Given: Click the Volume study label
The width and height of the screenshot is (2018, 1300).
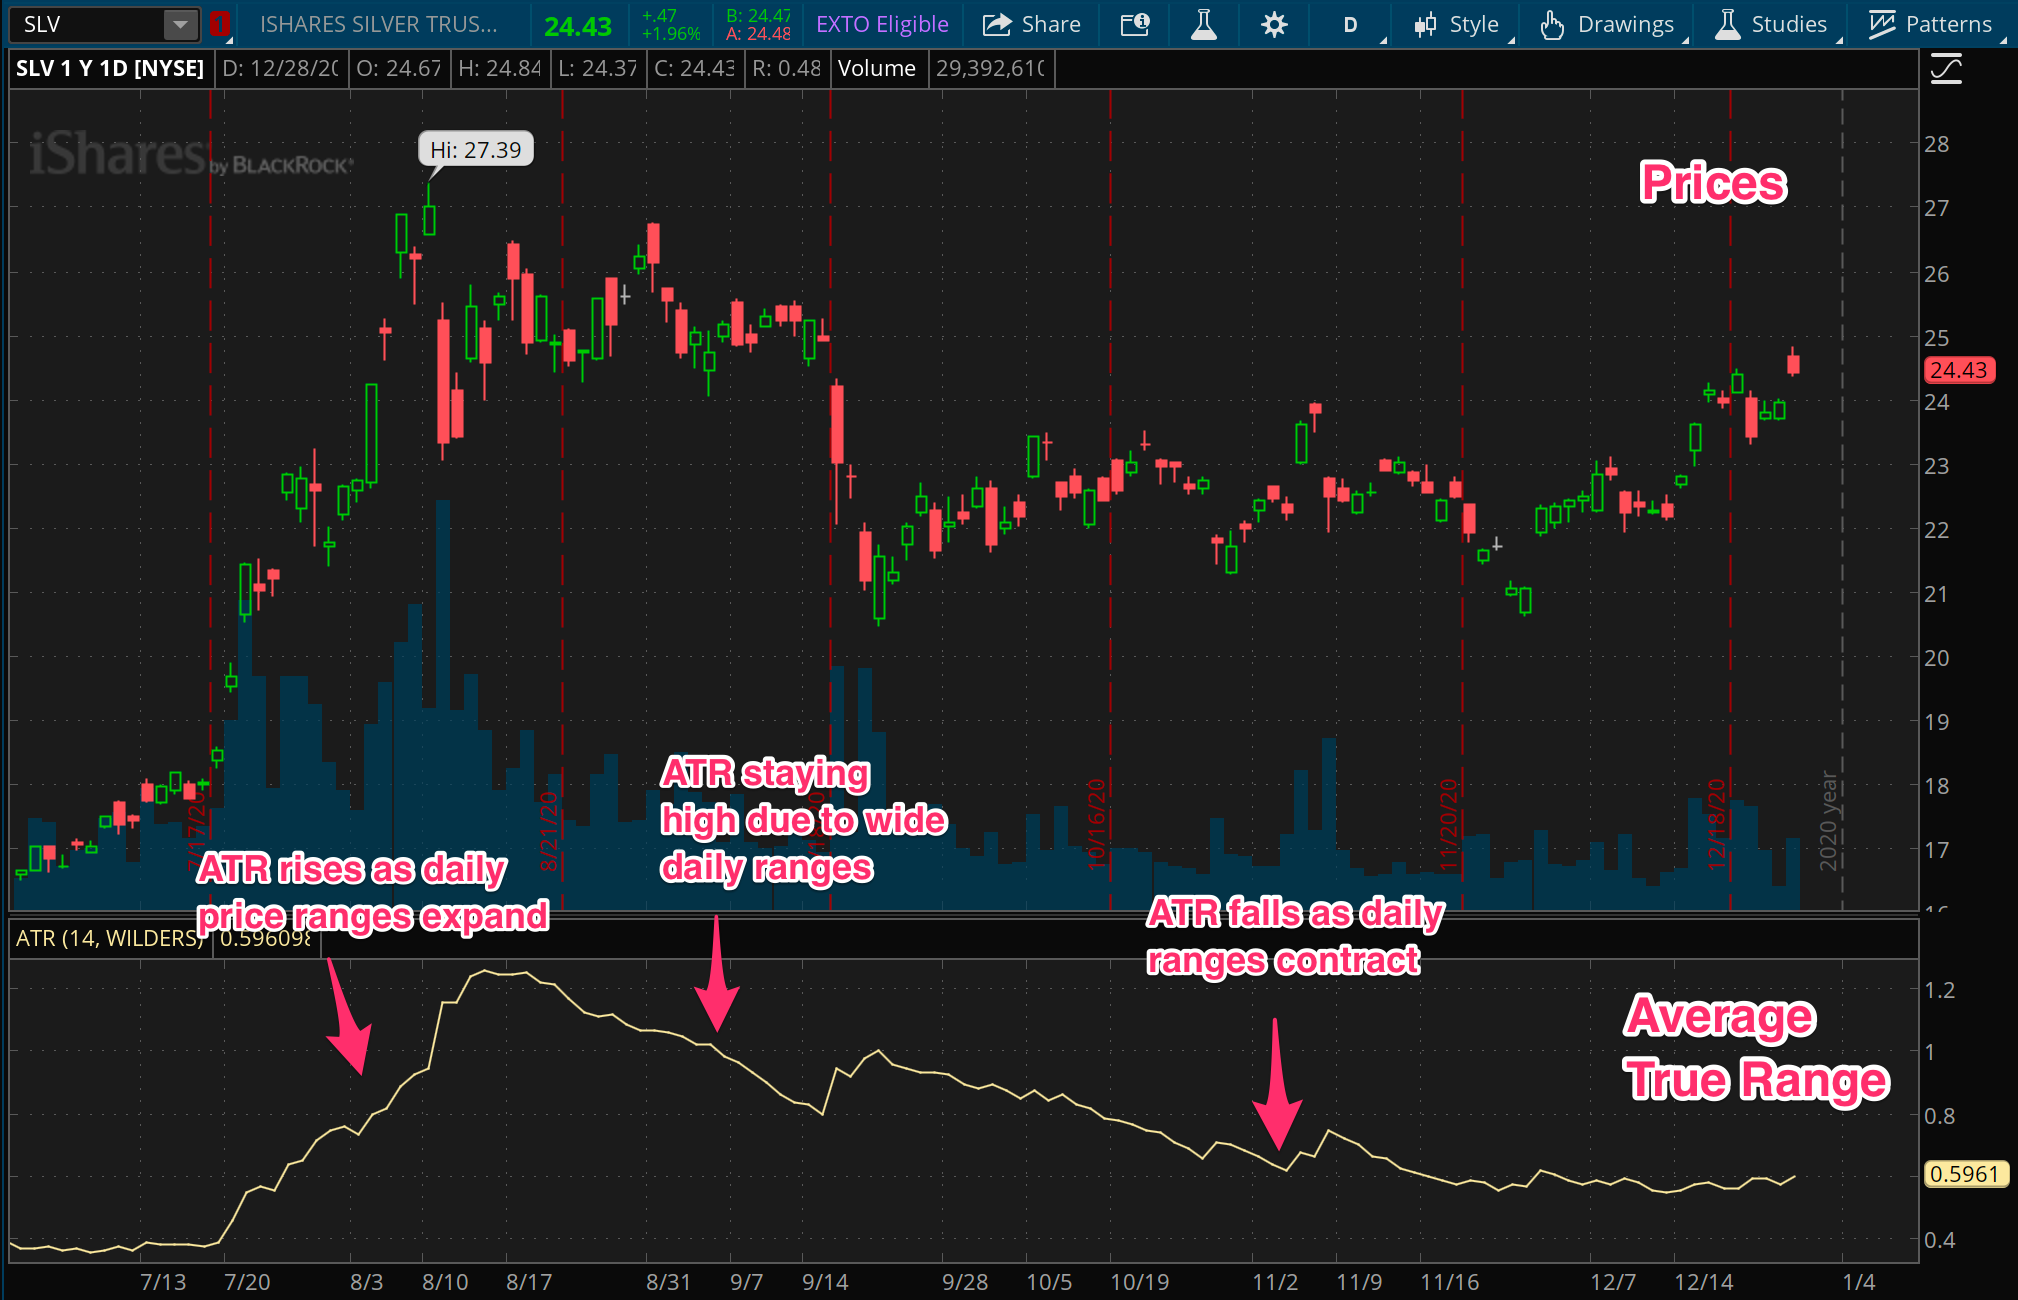Looking at the screenshot, I should click(x=877, y=68).
